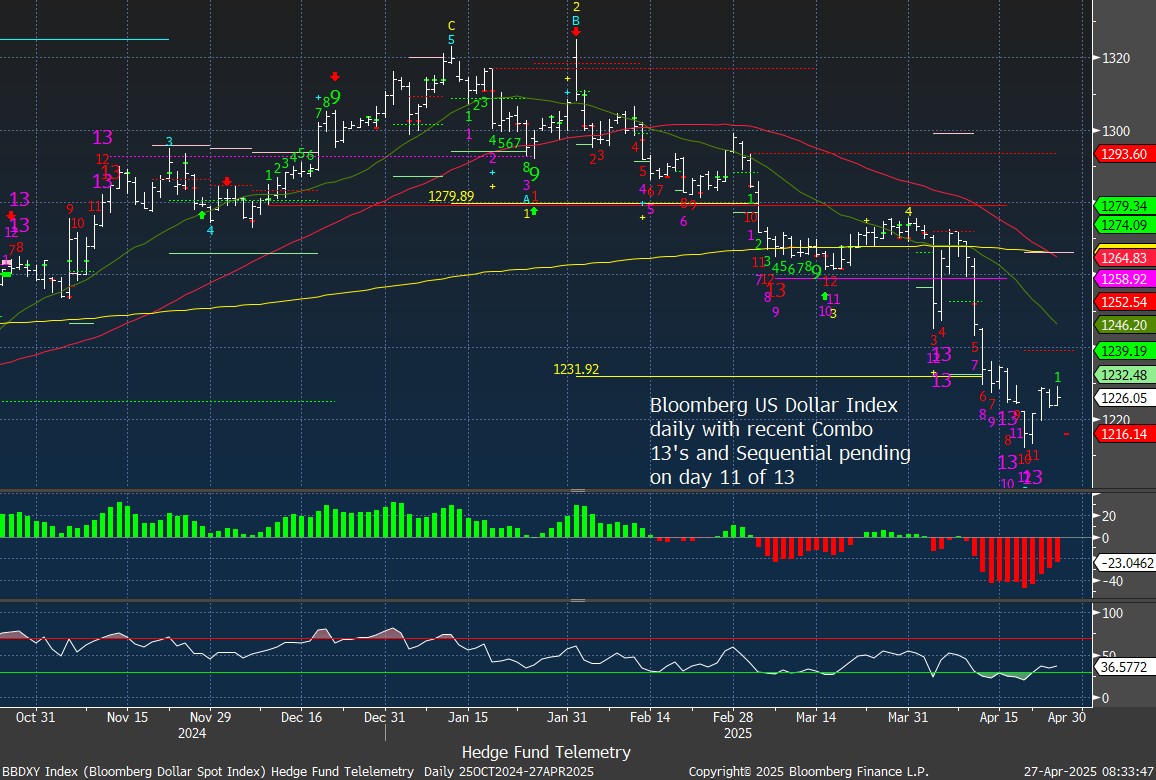Screen dimensions: 1156x780
Task: Select the green 1239.19 price tag
Action: point(1124,351)
